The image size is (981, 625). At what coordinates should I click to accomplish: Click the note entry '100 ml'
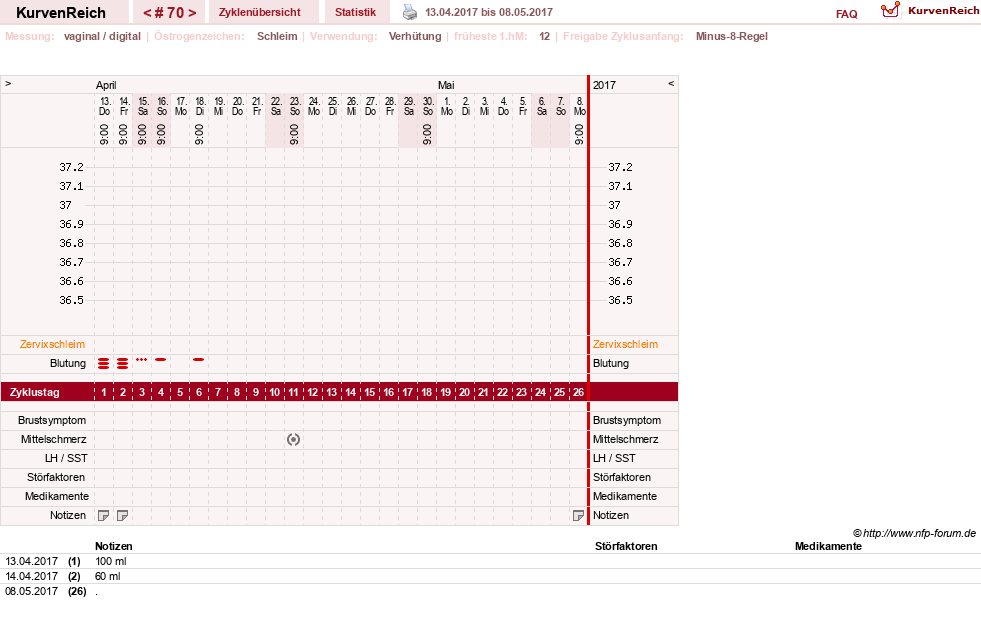[111, 561]
